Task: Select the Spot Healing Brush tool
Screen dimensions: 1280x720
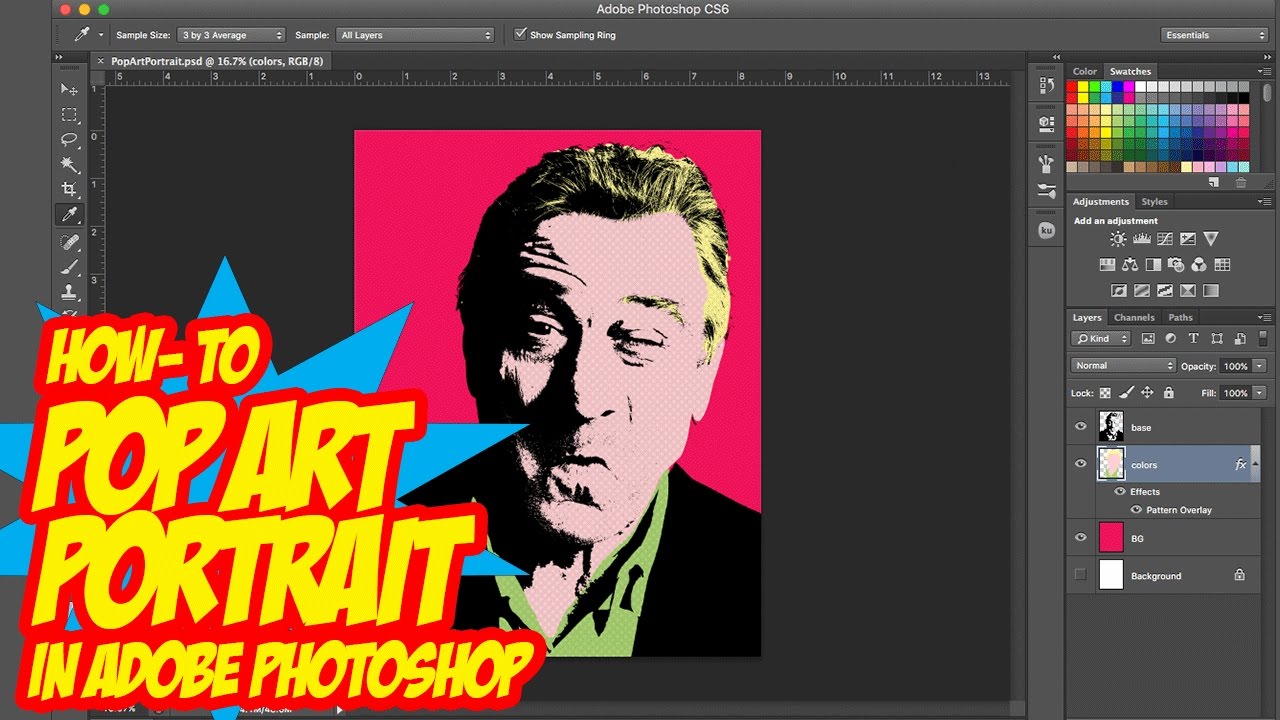Action: [69, 242]
